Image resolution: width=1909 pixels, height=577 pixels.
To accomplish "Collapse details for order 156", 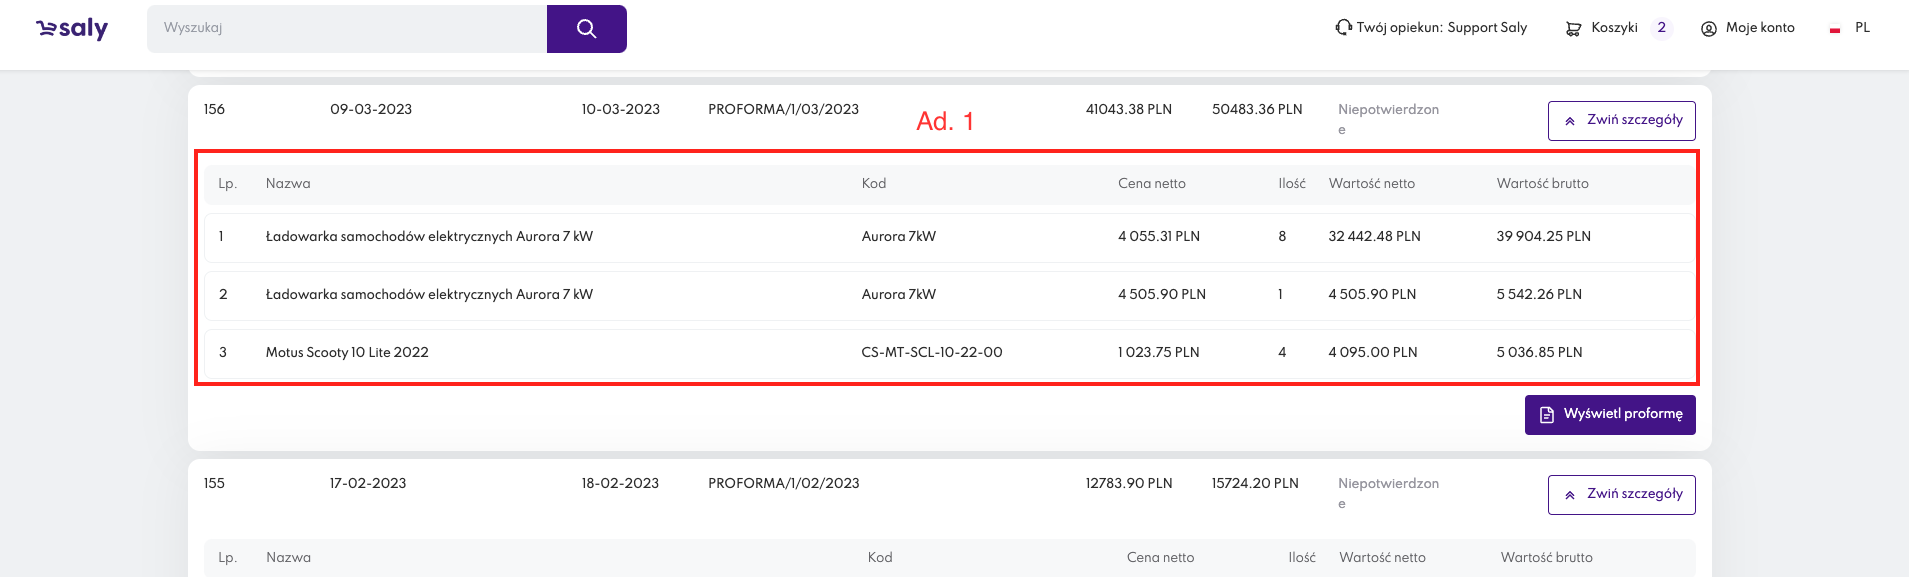I will click(x=1621, y=121).
